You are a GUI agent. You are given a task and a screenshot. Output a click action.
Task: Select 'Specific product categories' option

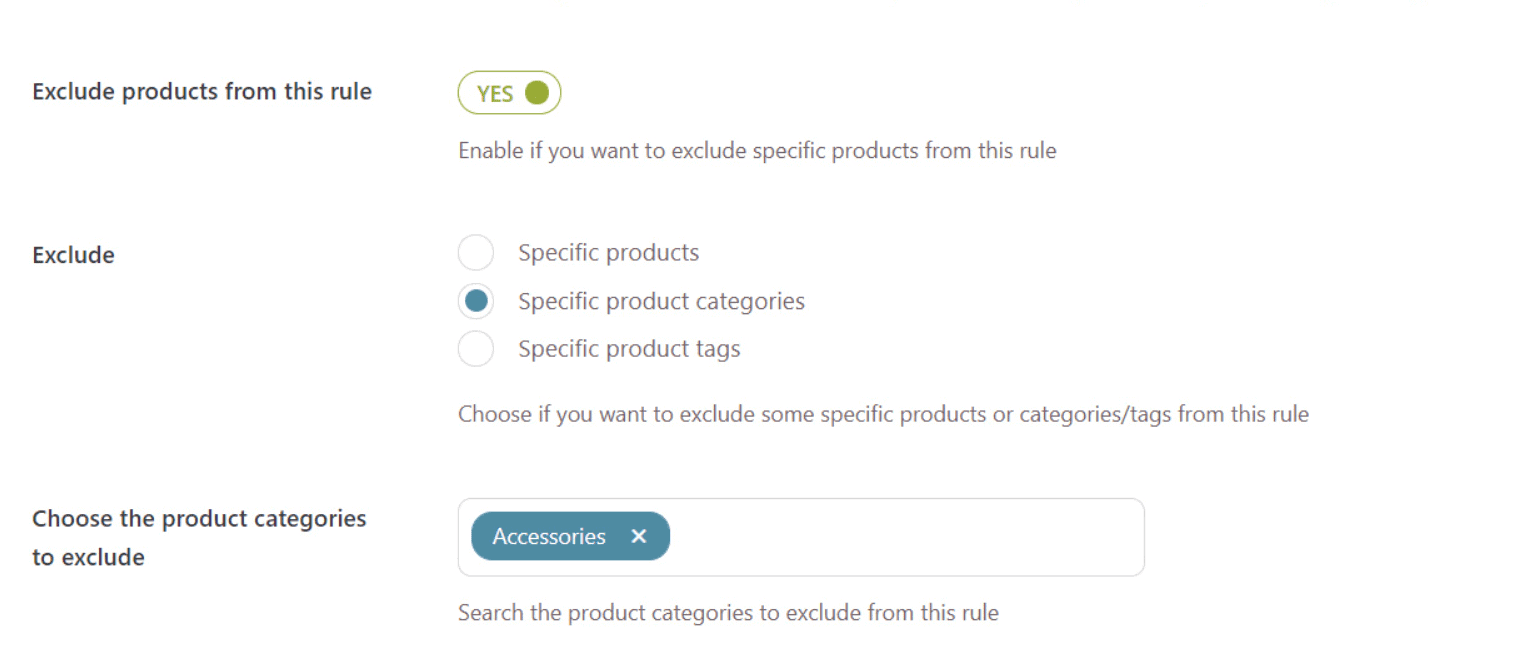tap(476, 301)
